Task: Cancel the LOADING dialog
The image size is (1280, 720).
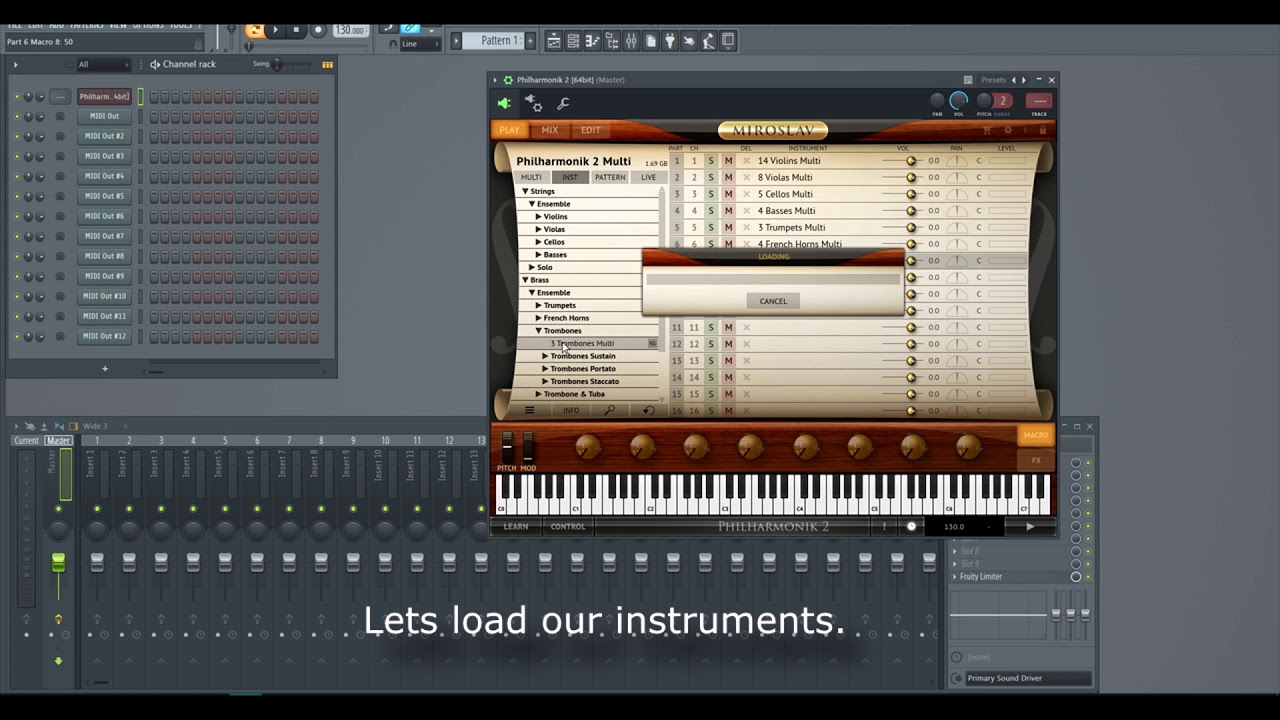Action: 773,301
